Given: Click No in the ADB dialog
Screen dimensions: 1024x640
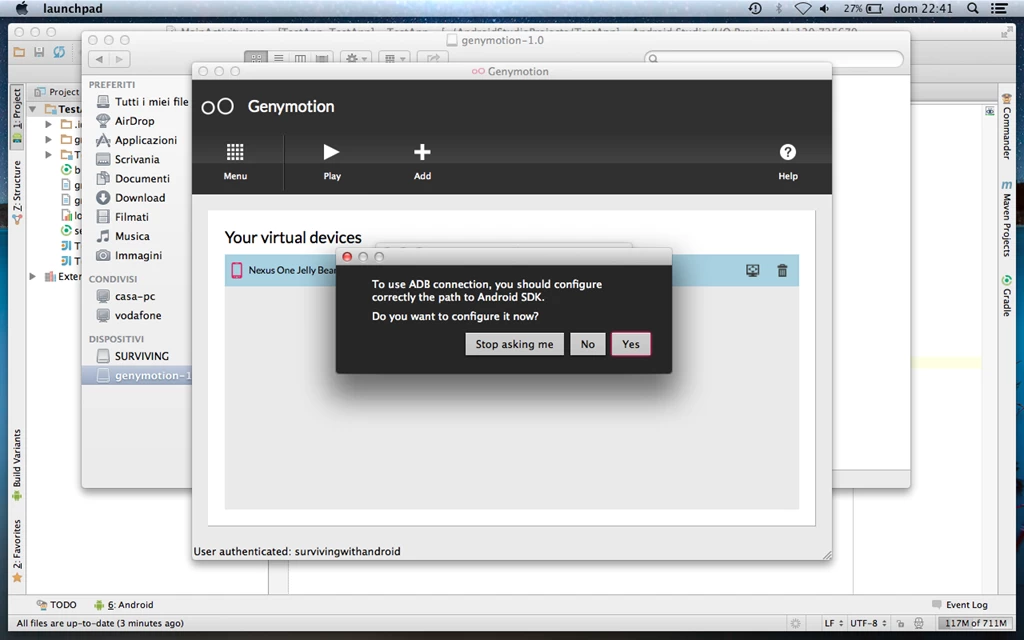Looking at the screenshot, I should coord(588,344).
